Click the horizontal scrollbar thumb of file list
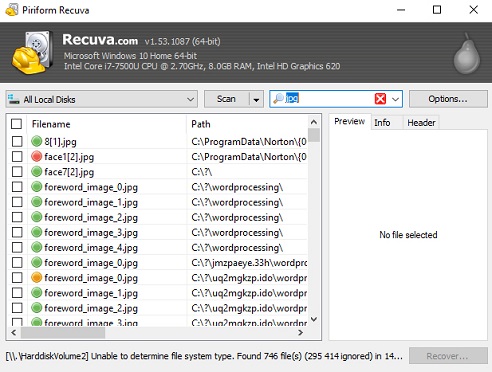Image resolution: width=492 pixels, height=372 pixels. [63, 333]
